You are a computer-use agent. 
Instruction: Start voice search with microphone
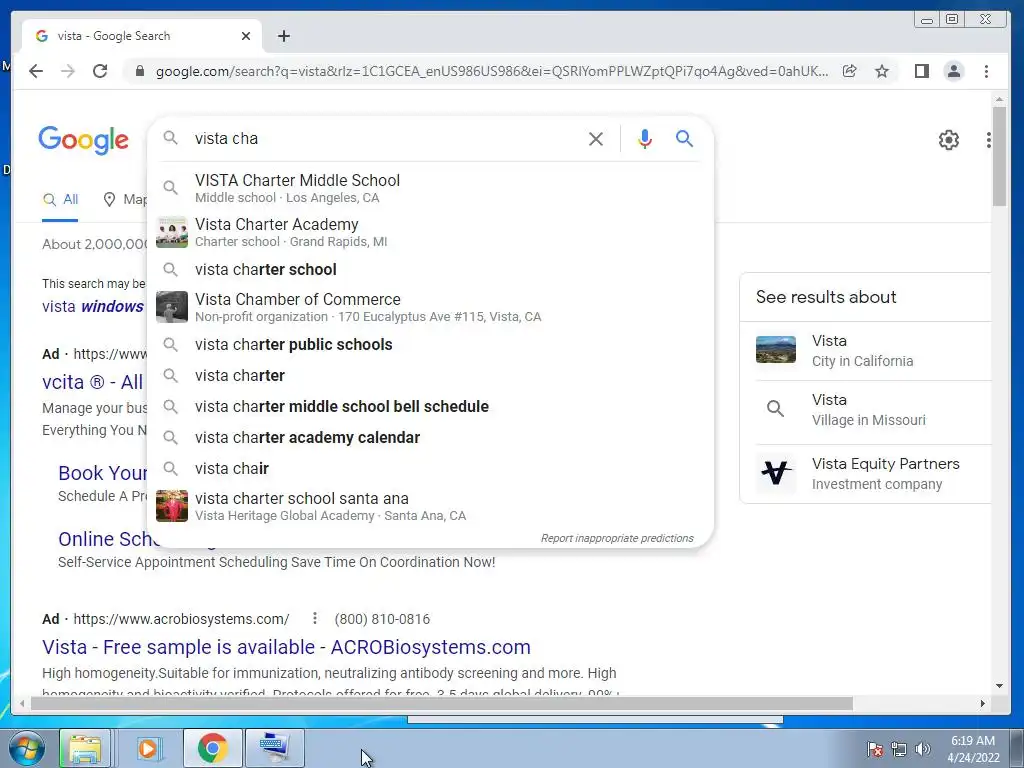pos(645,138)
